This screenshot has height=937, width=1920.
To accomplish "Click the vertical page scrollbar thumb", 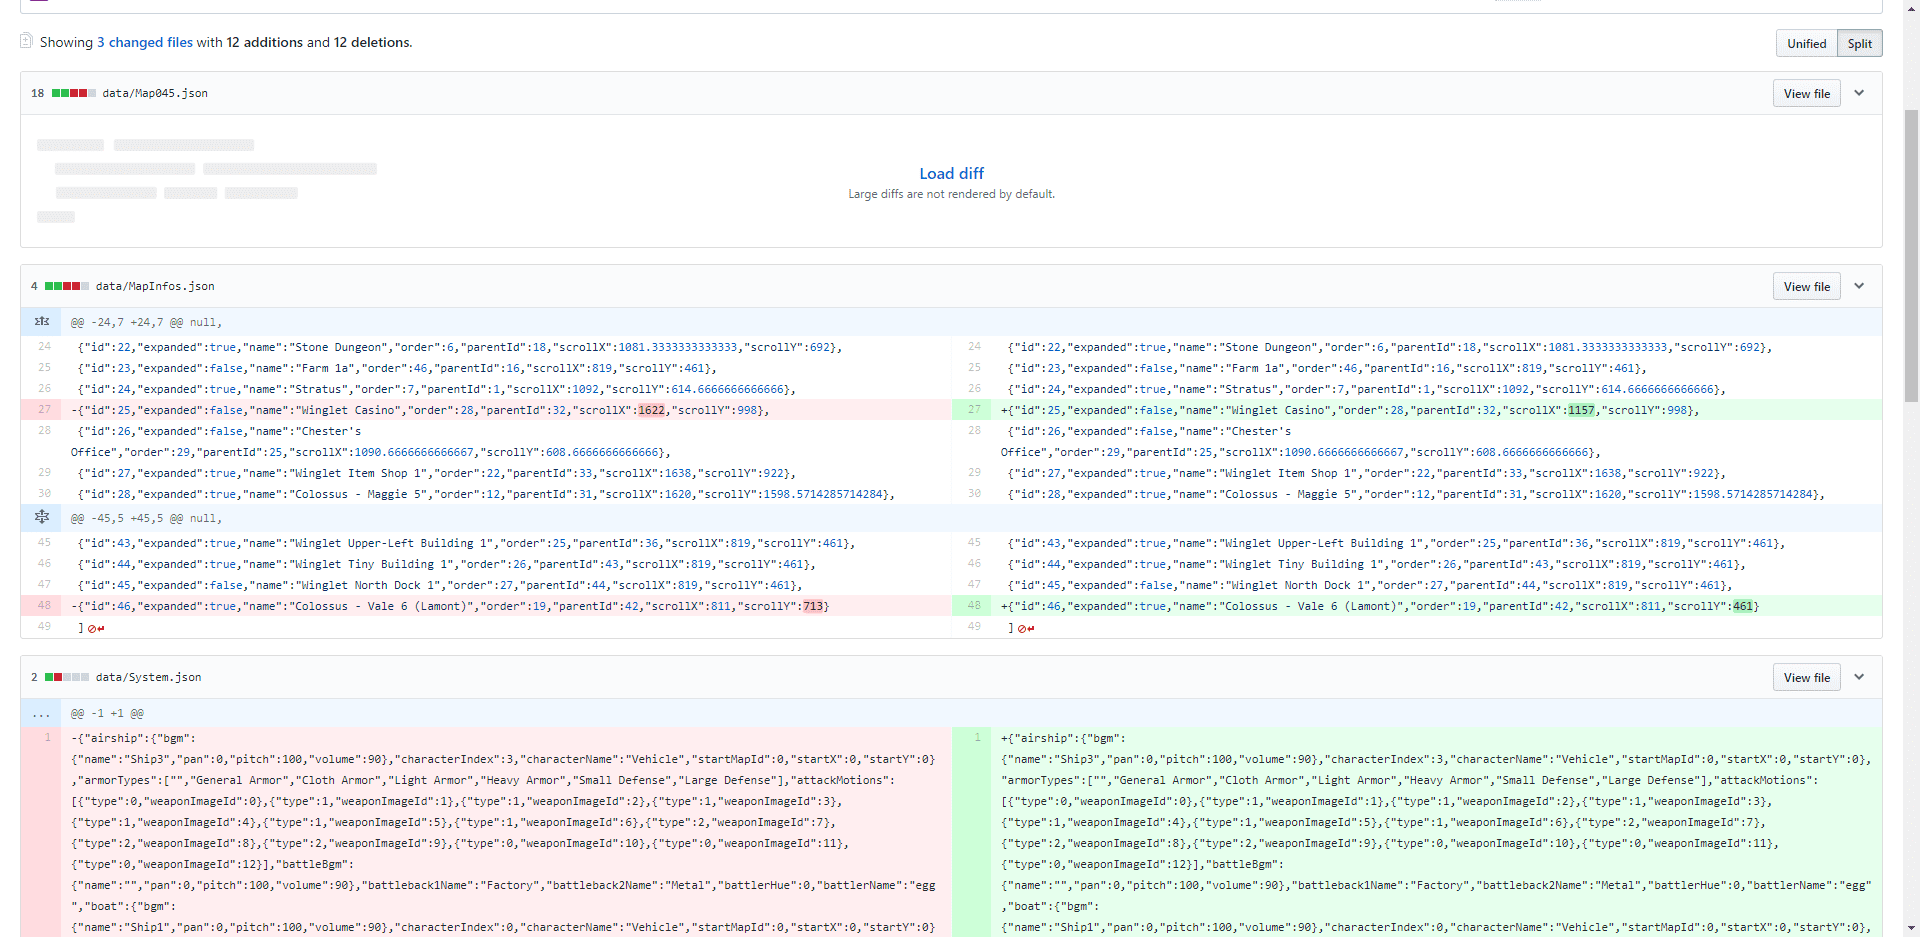I will coord(1911,250).
